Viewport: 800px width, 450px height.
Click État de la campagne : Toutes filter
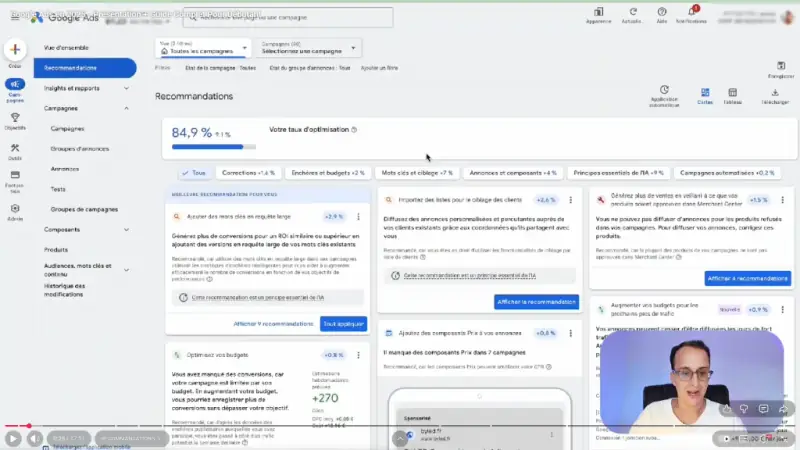(220, 68)
